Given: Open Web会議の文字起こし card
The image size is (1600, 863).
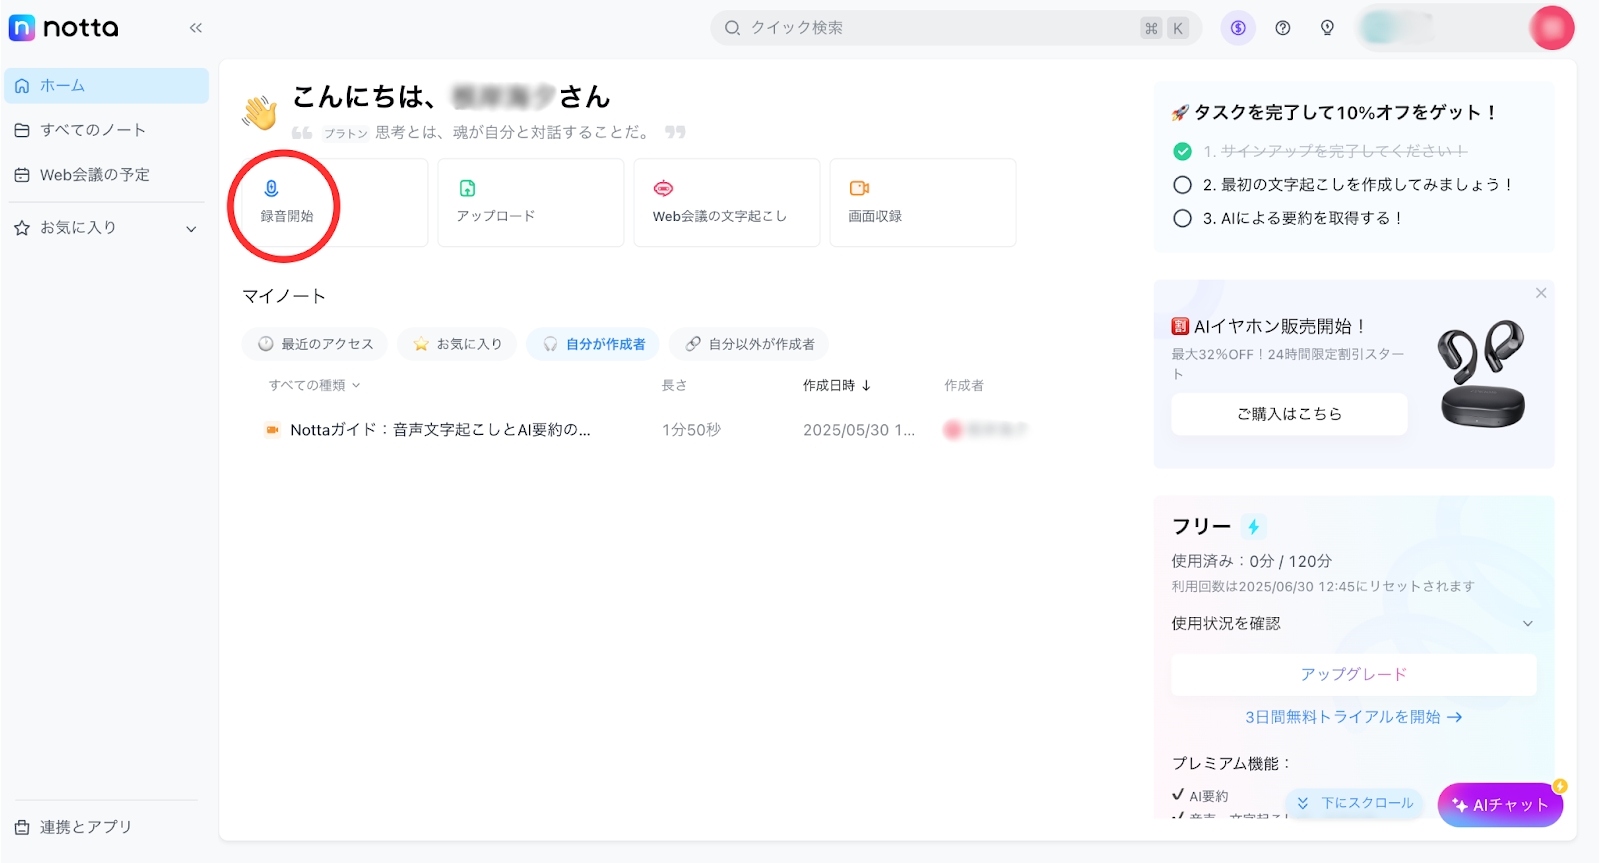Looking at the screenshot, I should click(x=726, y=202).
